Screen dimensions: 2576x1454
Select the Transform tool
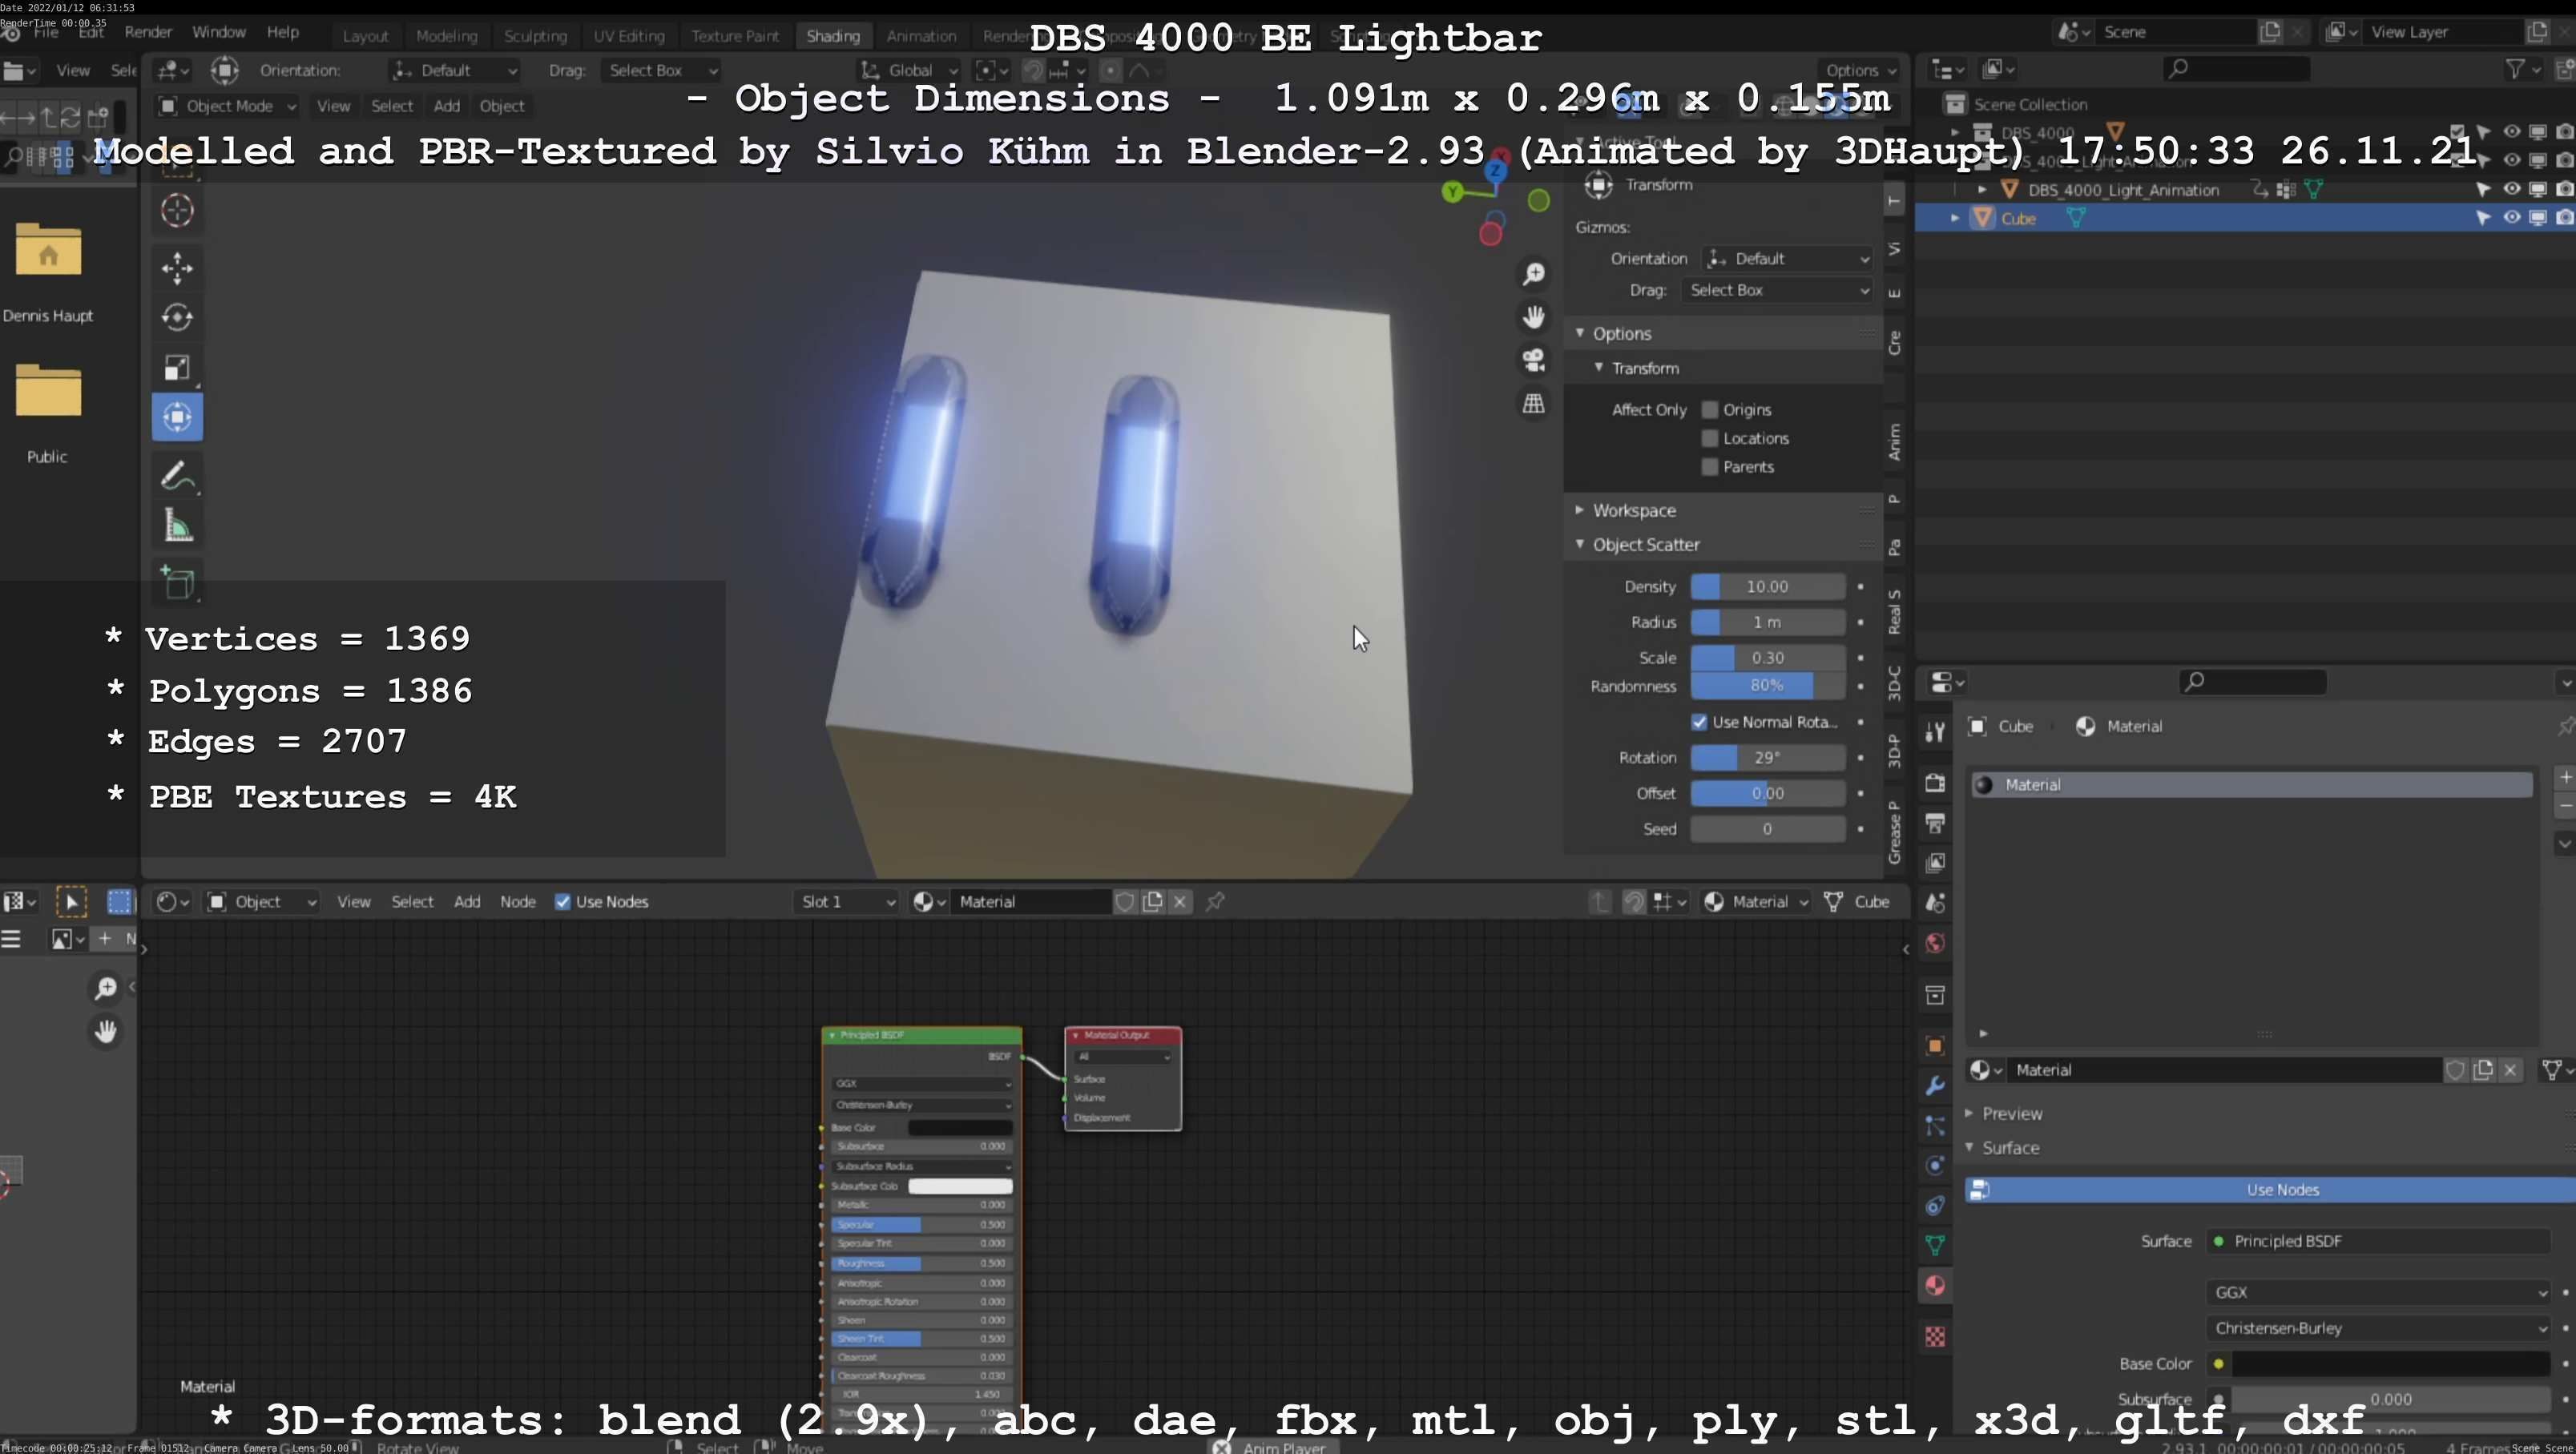pyautogui.click(x=177, y=417)
